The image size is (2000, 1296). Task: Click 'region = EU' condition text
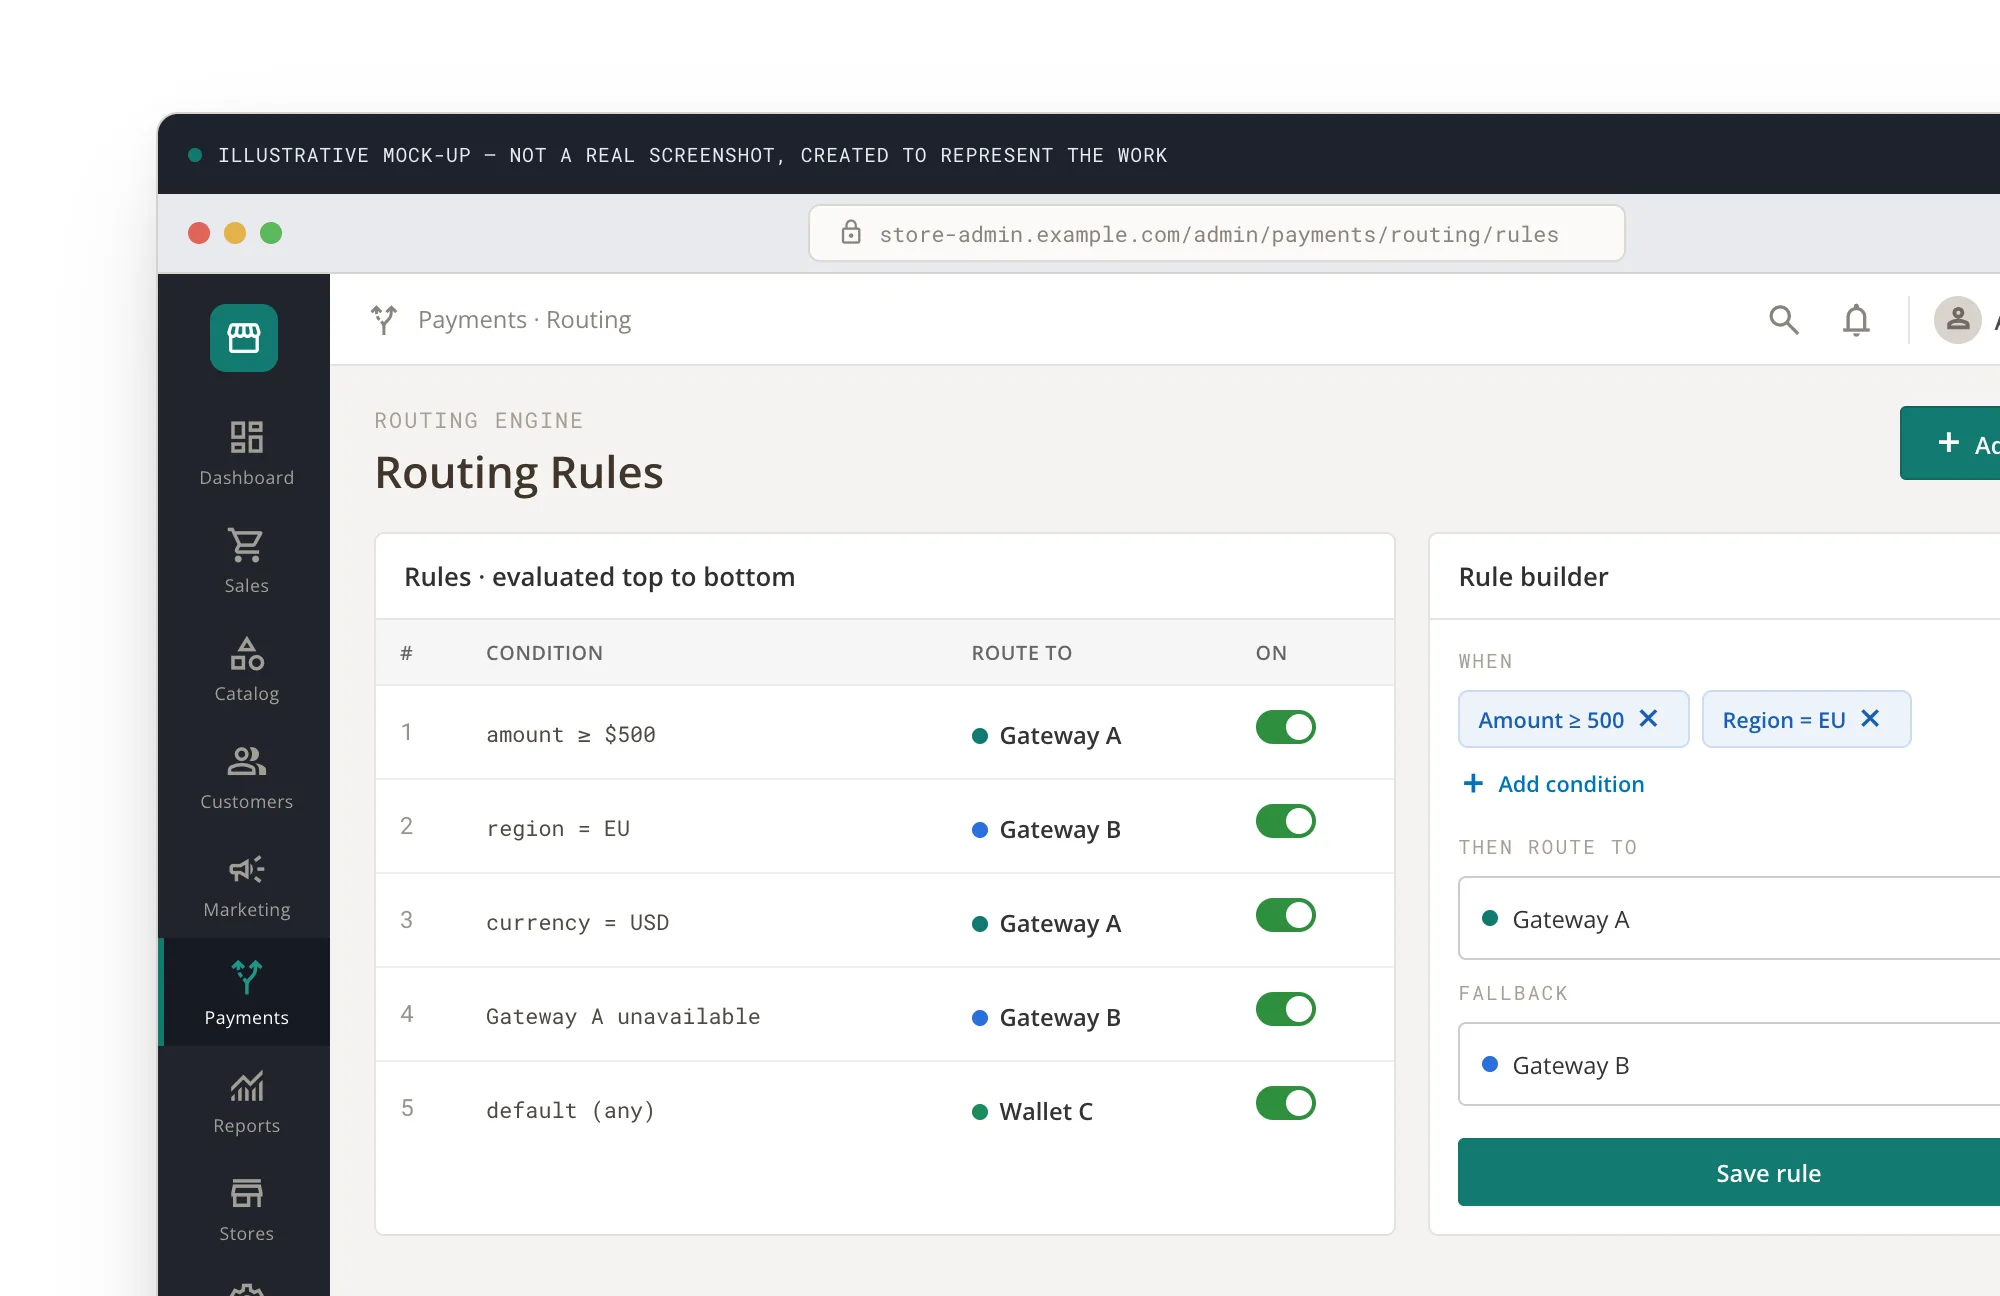click(558, 829)
